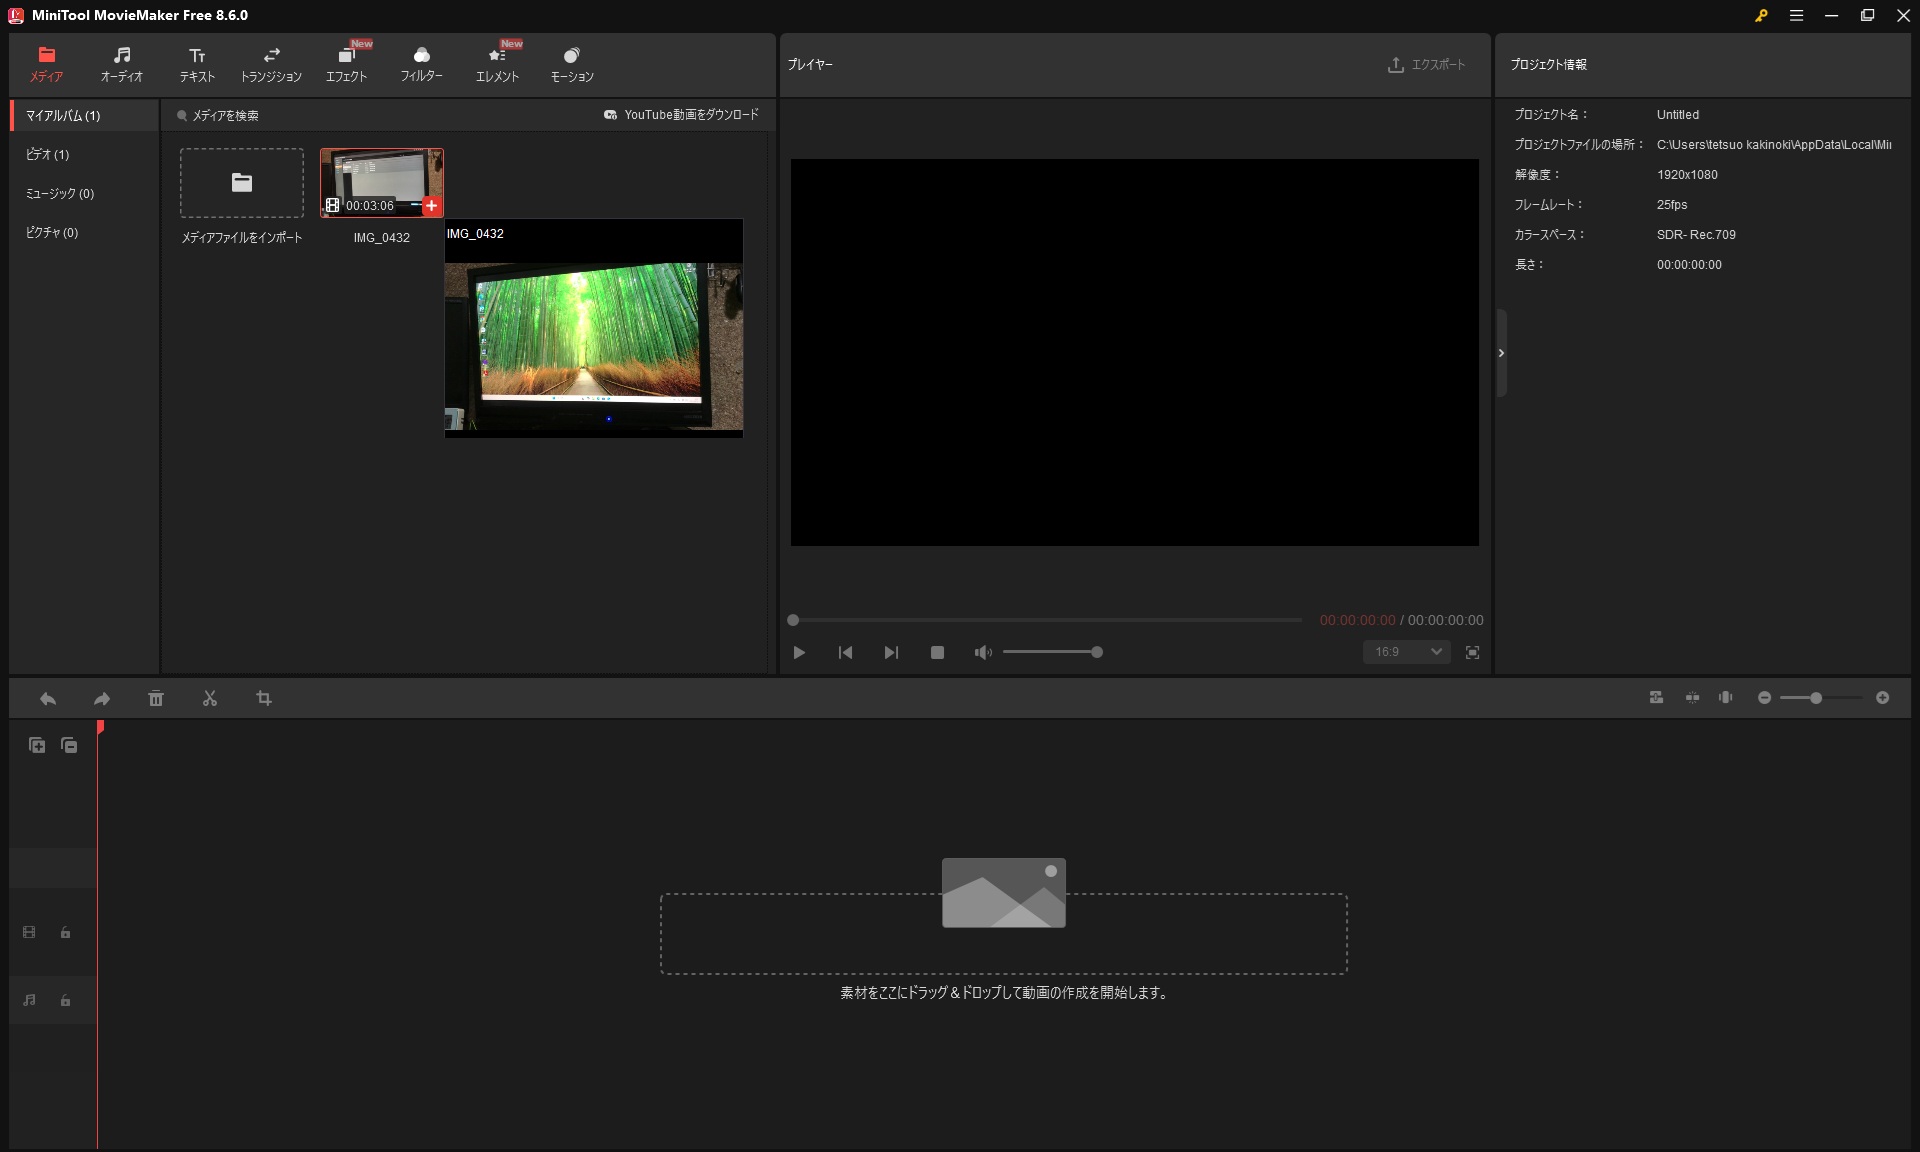Mute the player volume
This screenshot has width=1920, height=1152.
983,652
